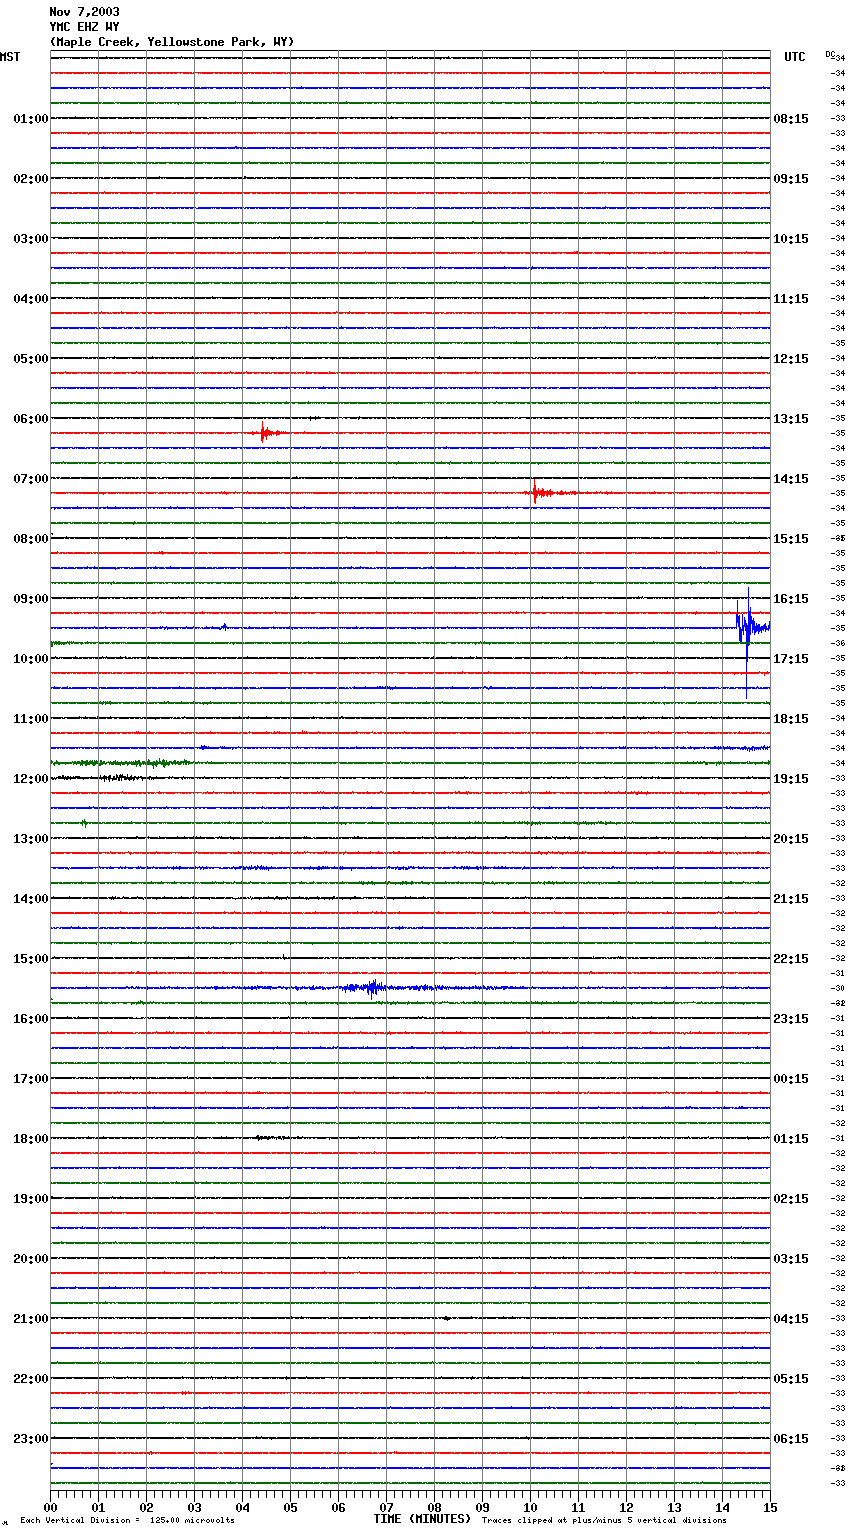Viewport: 850px width, 1534px height.
Task: Select the '14:00' MST hour label
Action: pyautogui.click(x=31, y=899)
